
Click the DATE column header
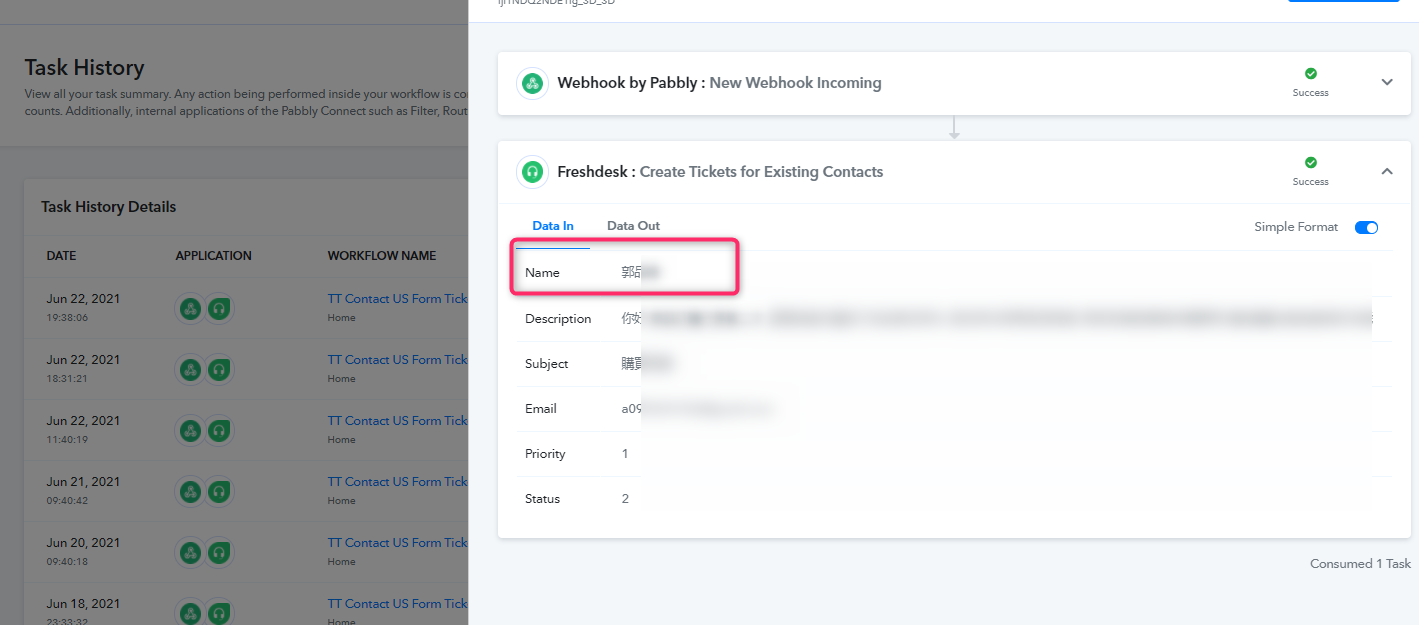click(x=61, y=256)
